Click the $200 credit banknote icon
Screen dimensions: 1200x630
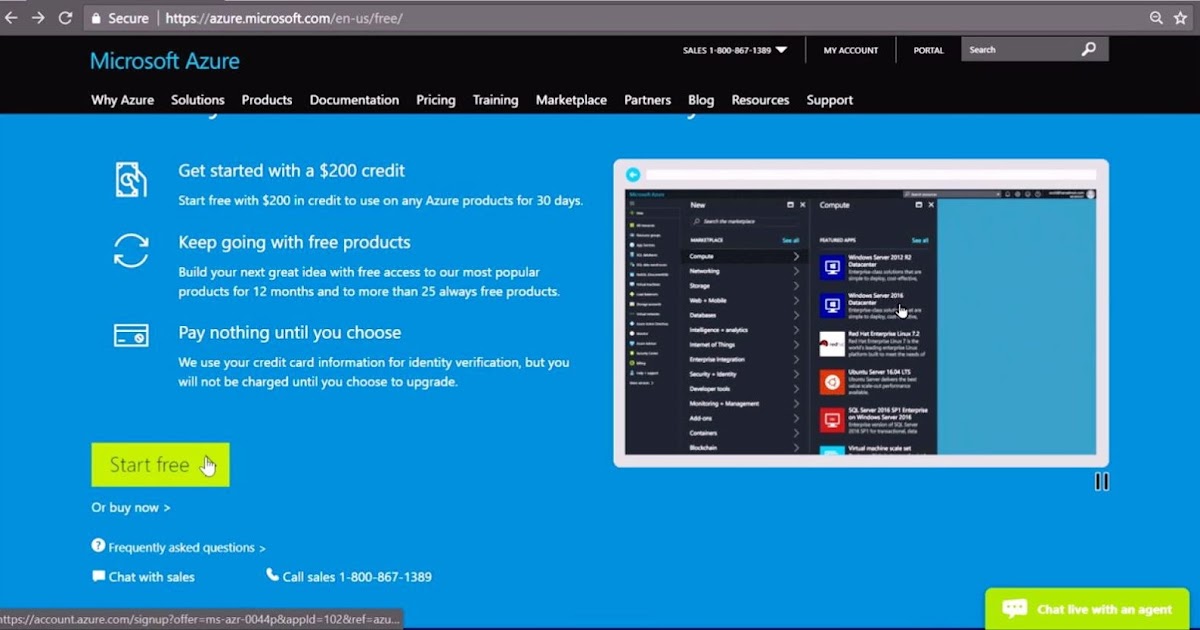[131, 180]
